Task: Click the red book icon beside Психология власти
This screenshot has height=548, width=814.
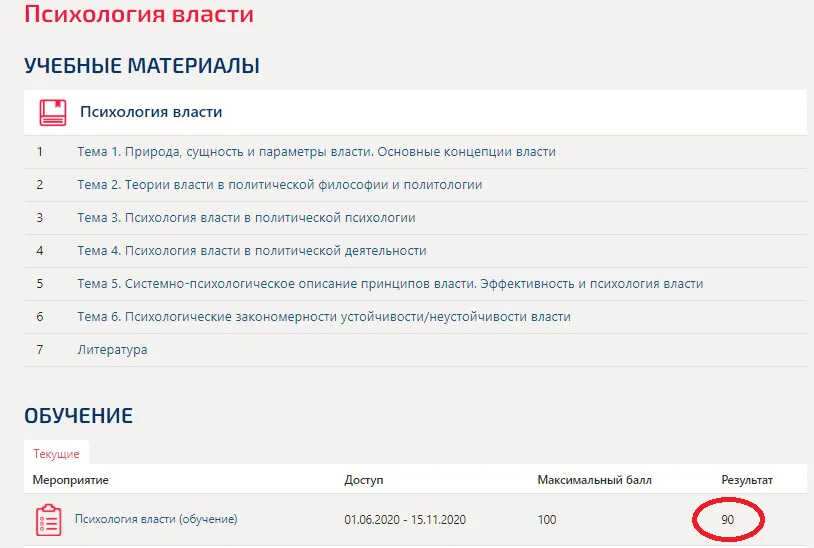Action: 52,113
